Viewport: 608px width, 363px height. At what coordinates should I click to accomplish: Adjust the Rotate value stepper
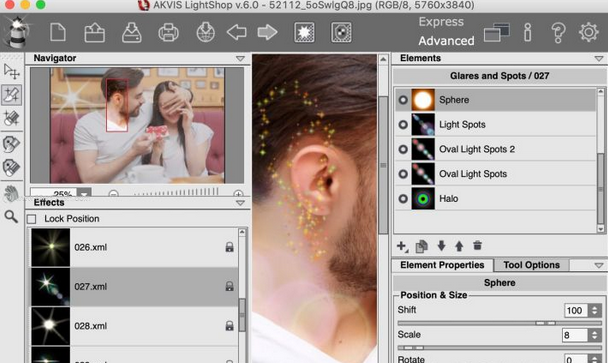pos(594,359)
